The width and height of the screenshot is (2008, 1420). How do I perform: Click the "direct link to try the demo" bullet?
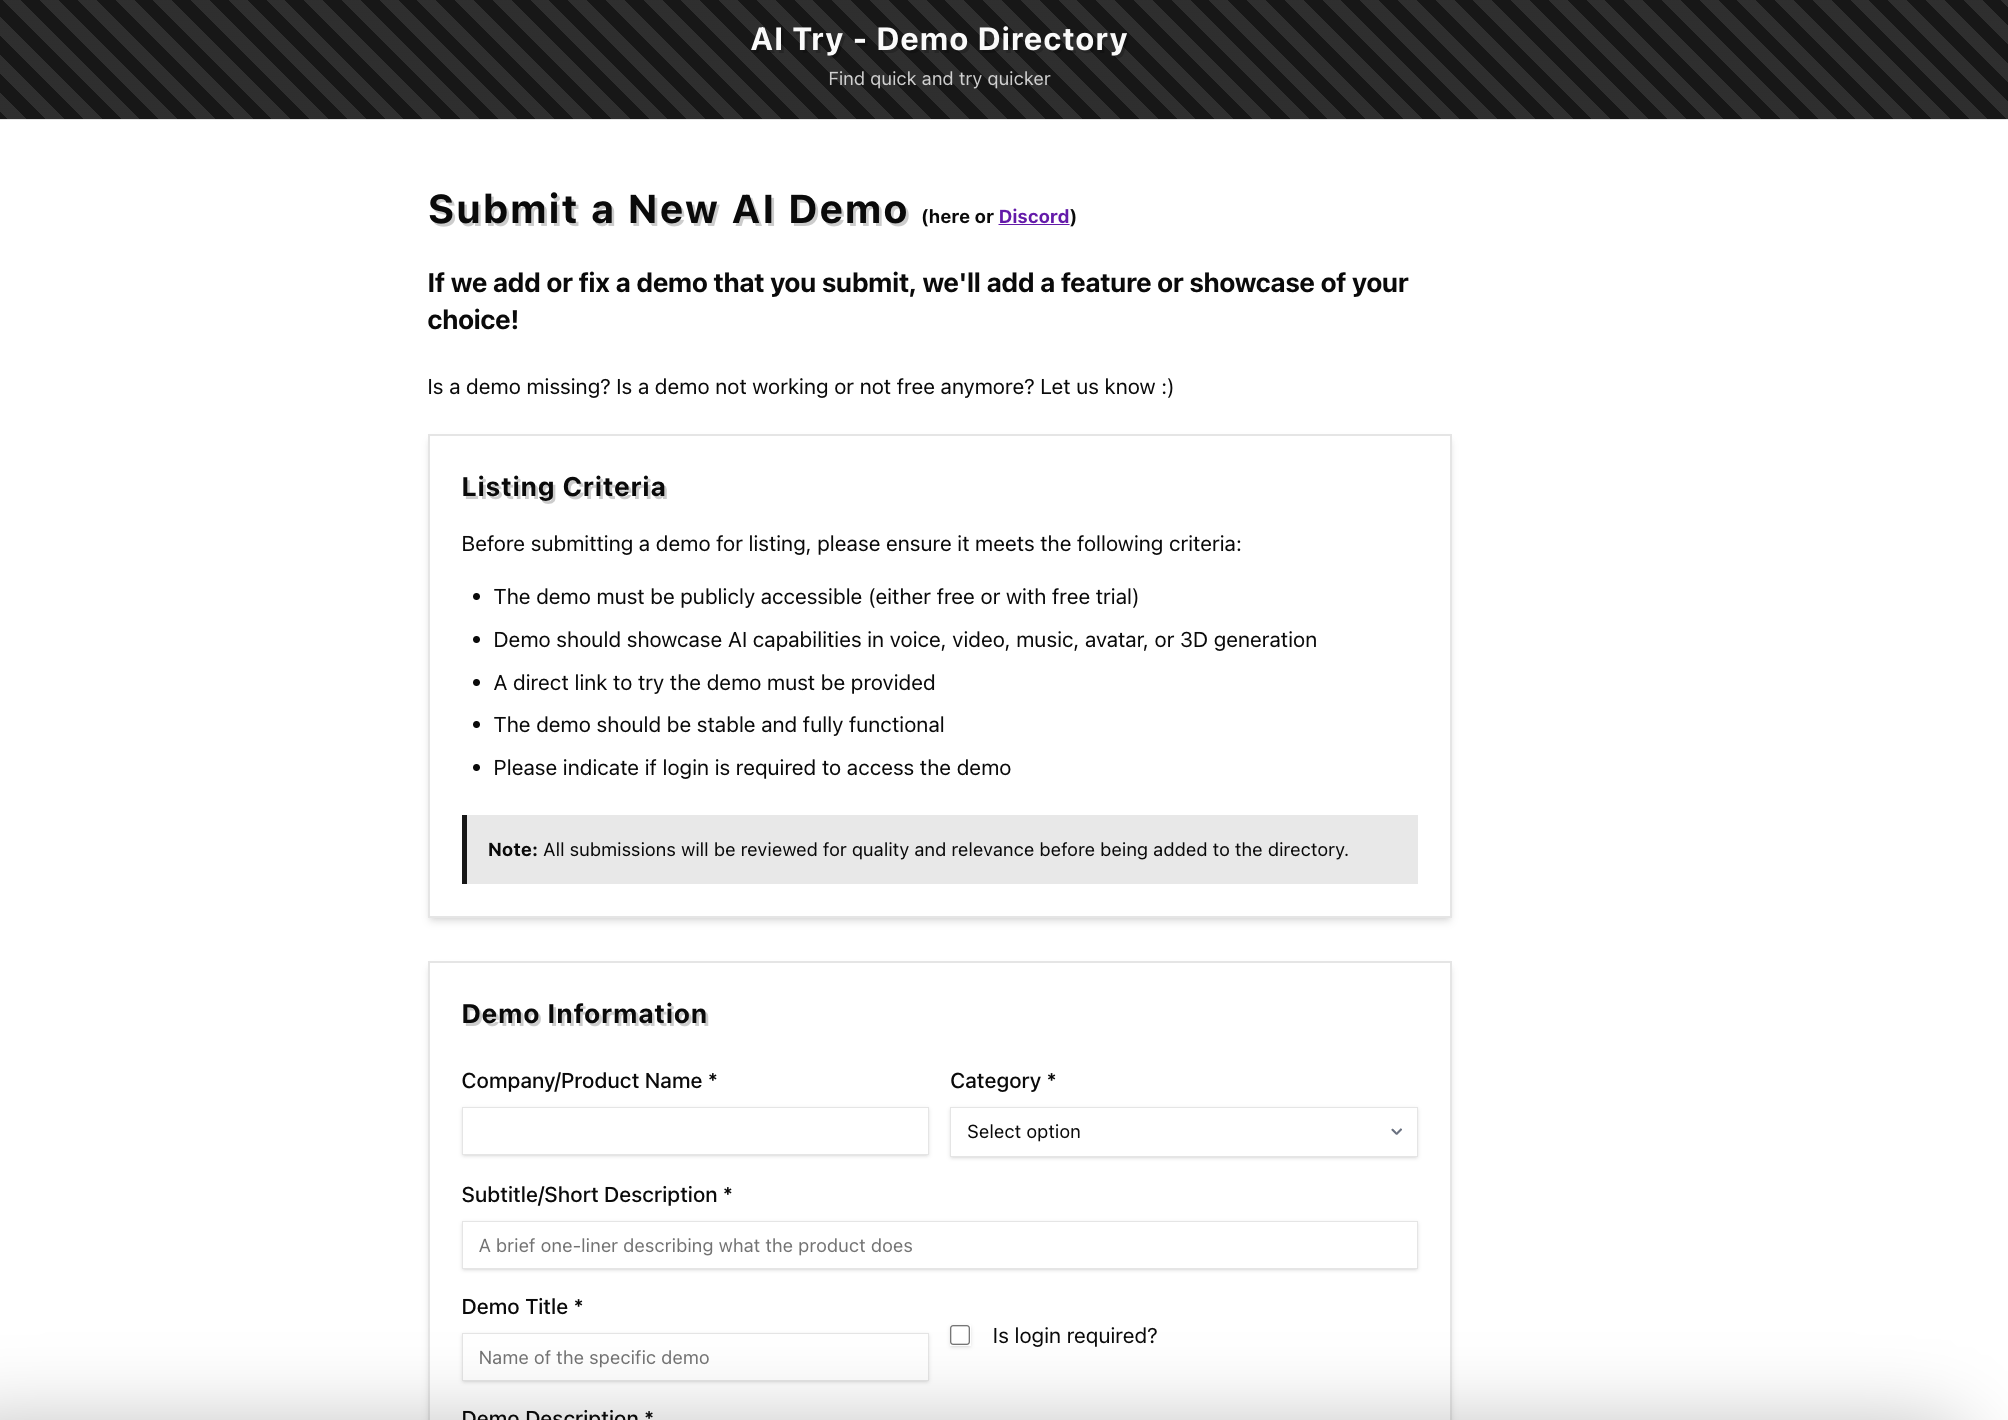[713, 683]
